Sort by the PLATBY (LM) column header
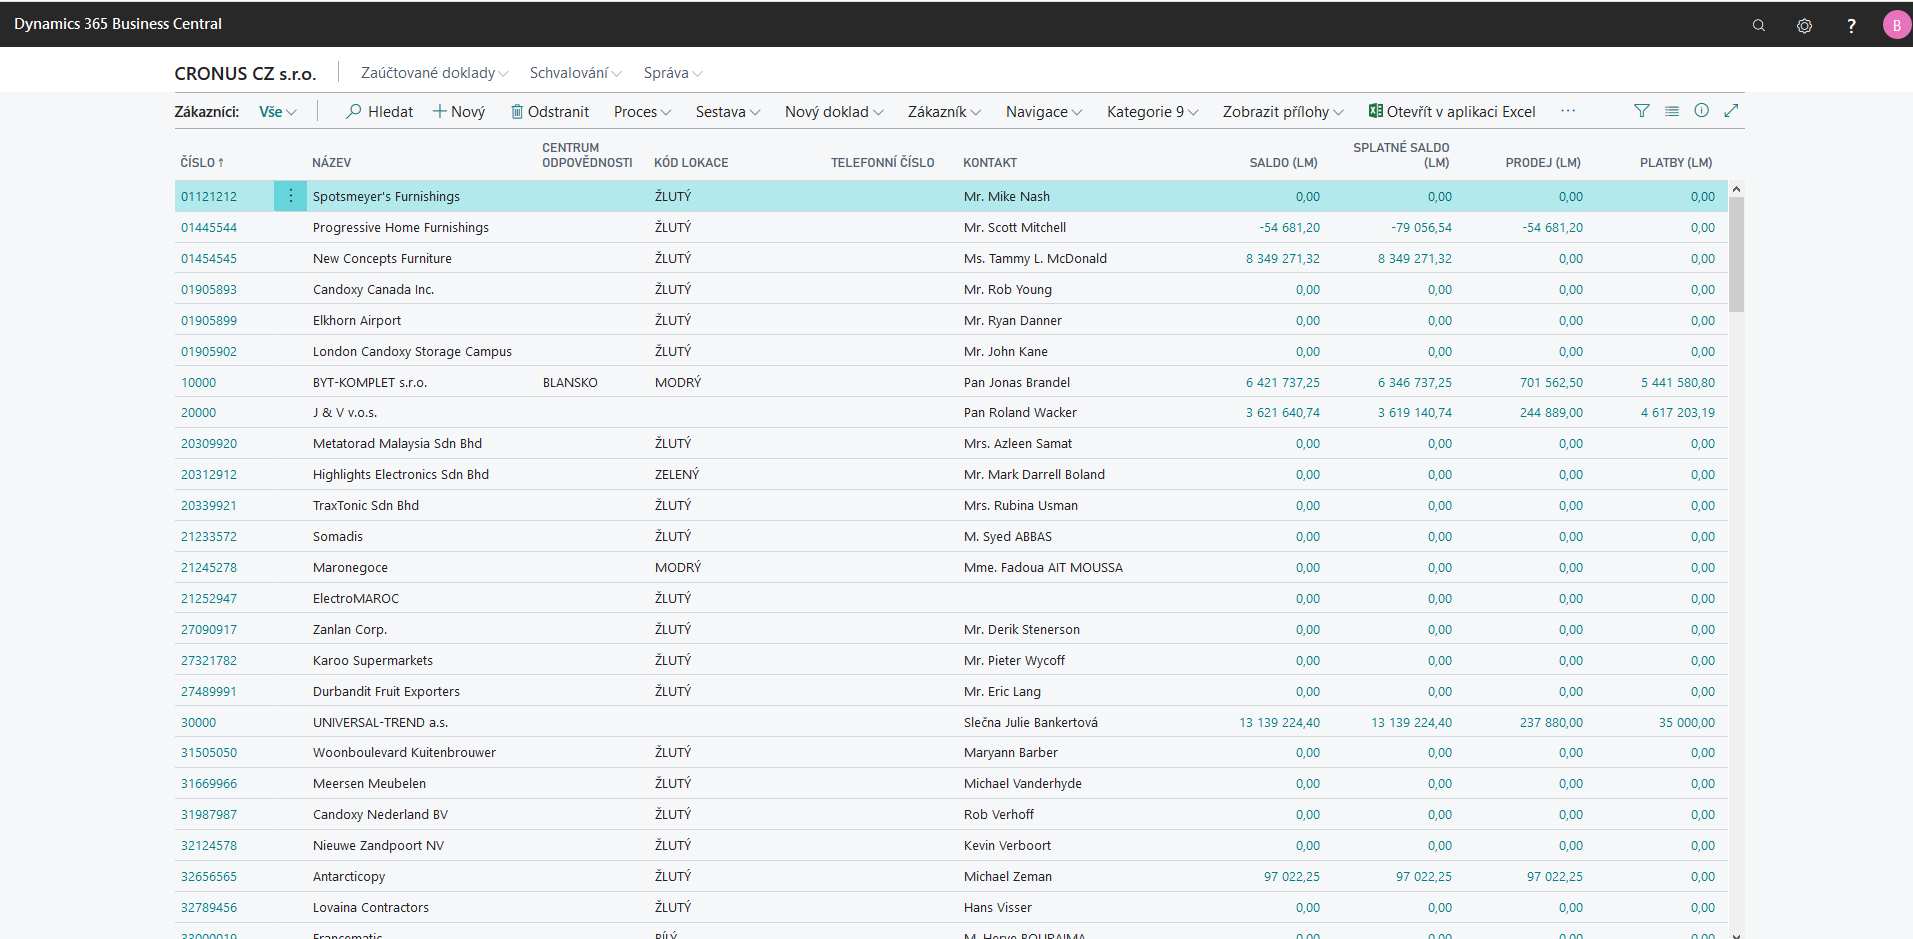This screenshot has height=939, width=1913. 1676,163
